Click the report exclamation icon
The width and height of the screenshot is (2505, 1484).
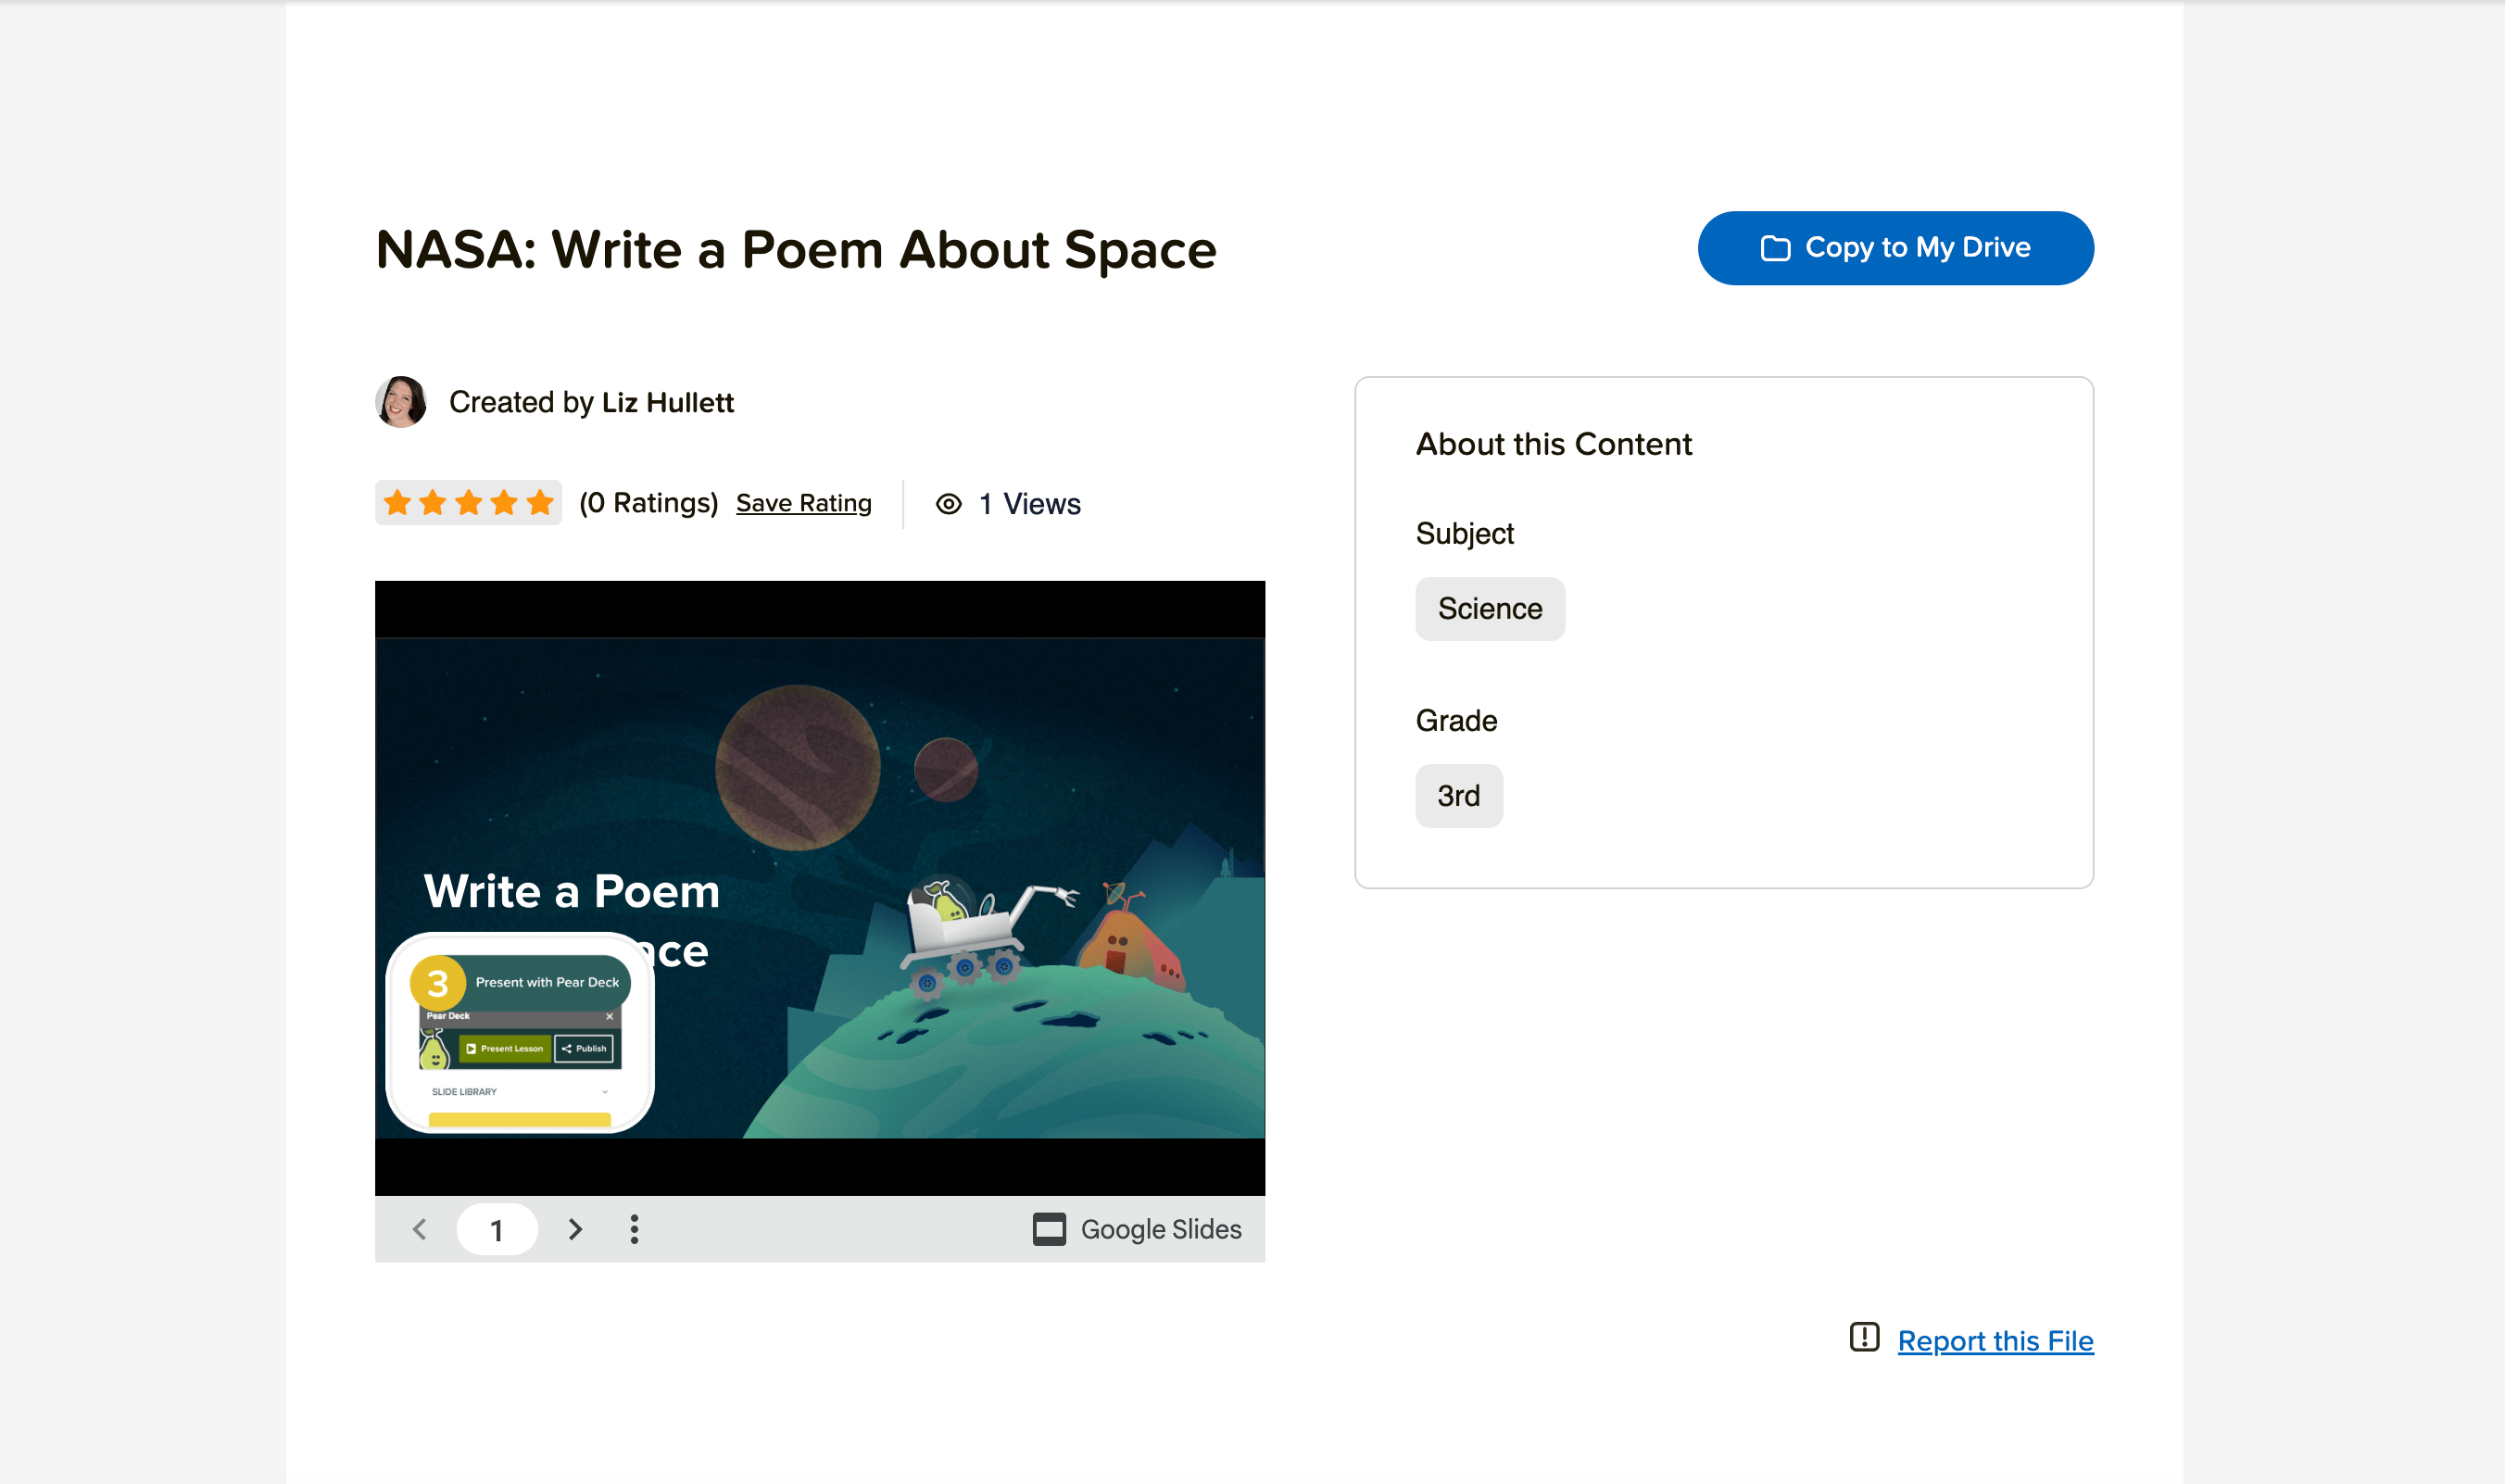(1864, 1337)
